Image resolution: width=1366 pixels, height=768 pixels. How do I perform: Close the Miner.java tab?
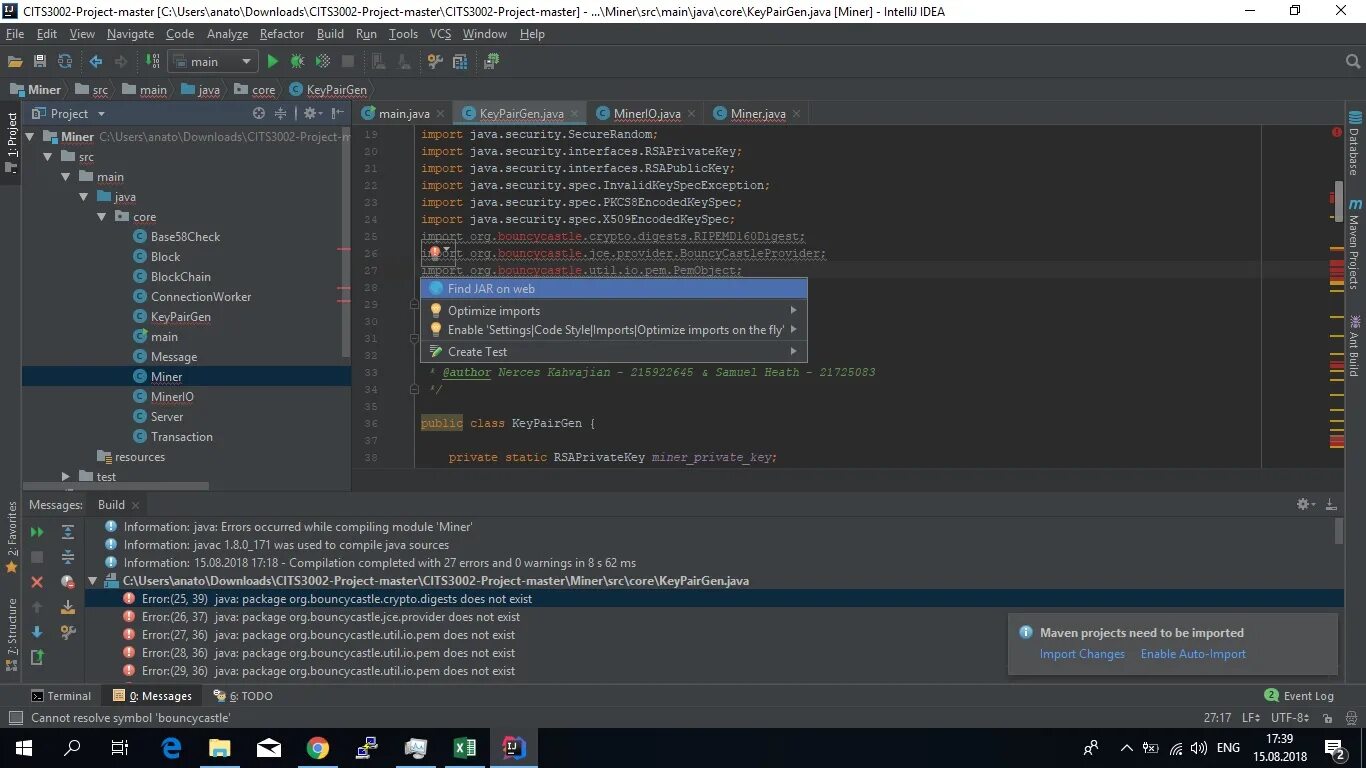pyautogui.click(x=797, y=114)
